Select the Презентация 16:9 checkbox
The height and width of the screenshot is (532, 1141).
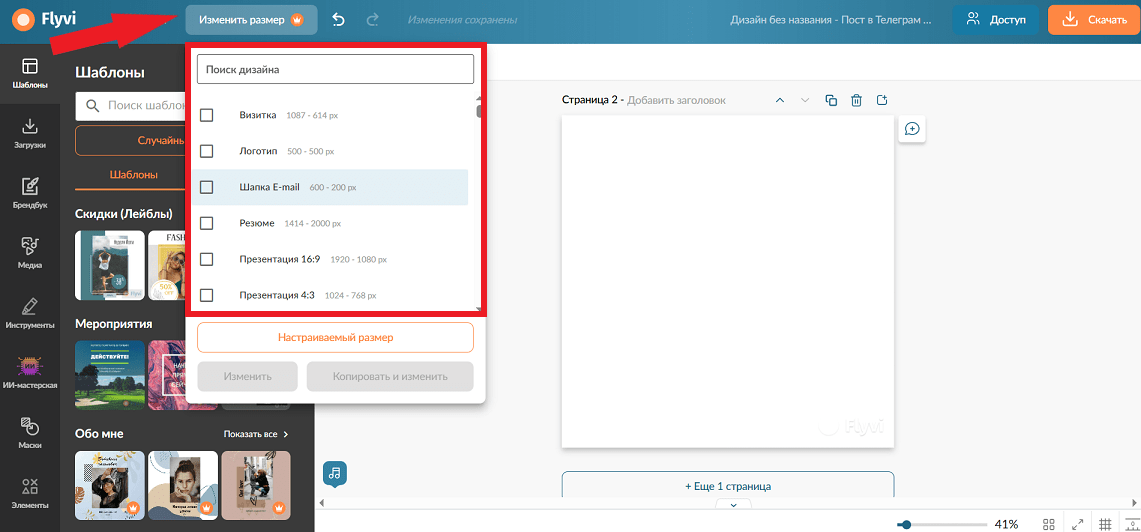point(207,259)
